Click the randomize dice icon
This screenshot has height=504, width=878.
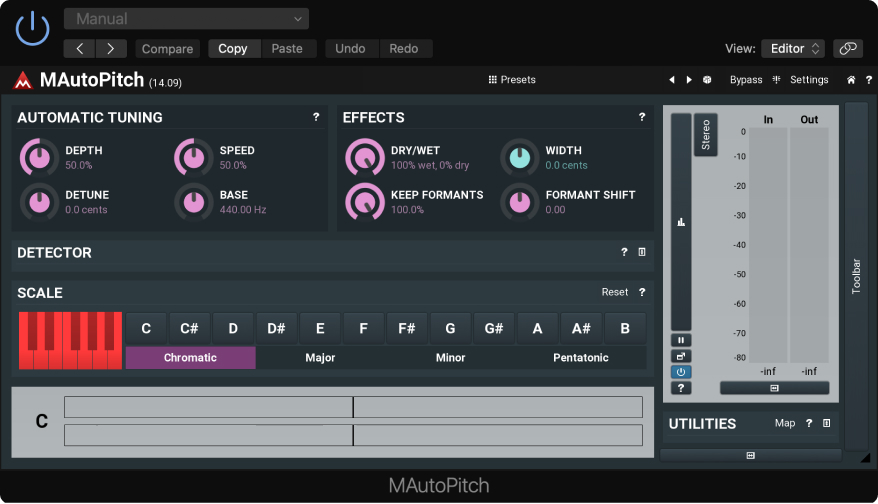(x=707, y=80)
